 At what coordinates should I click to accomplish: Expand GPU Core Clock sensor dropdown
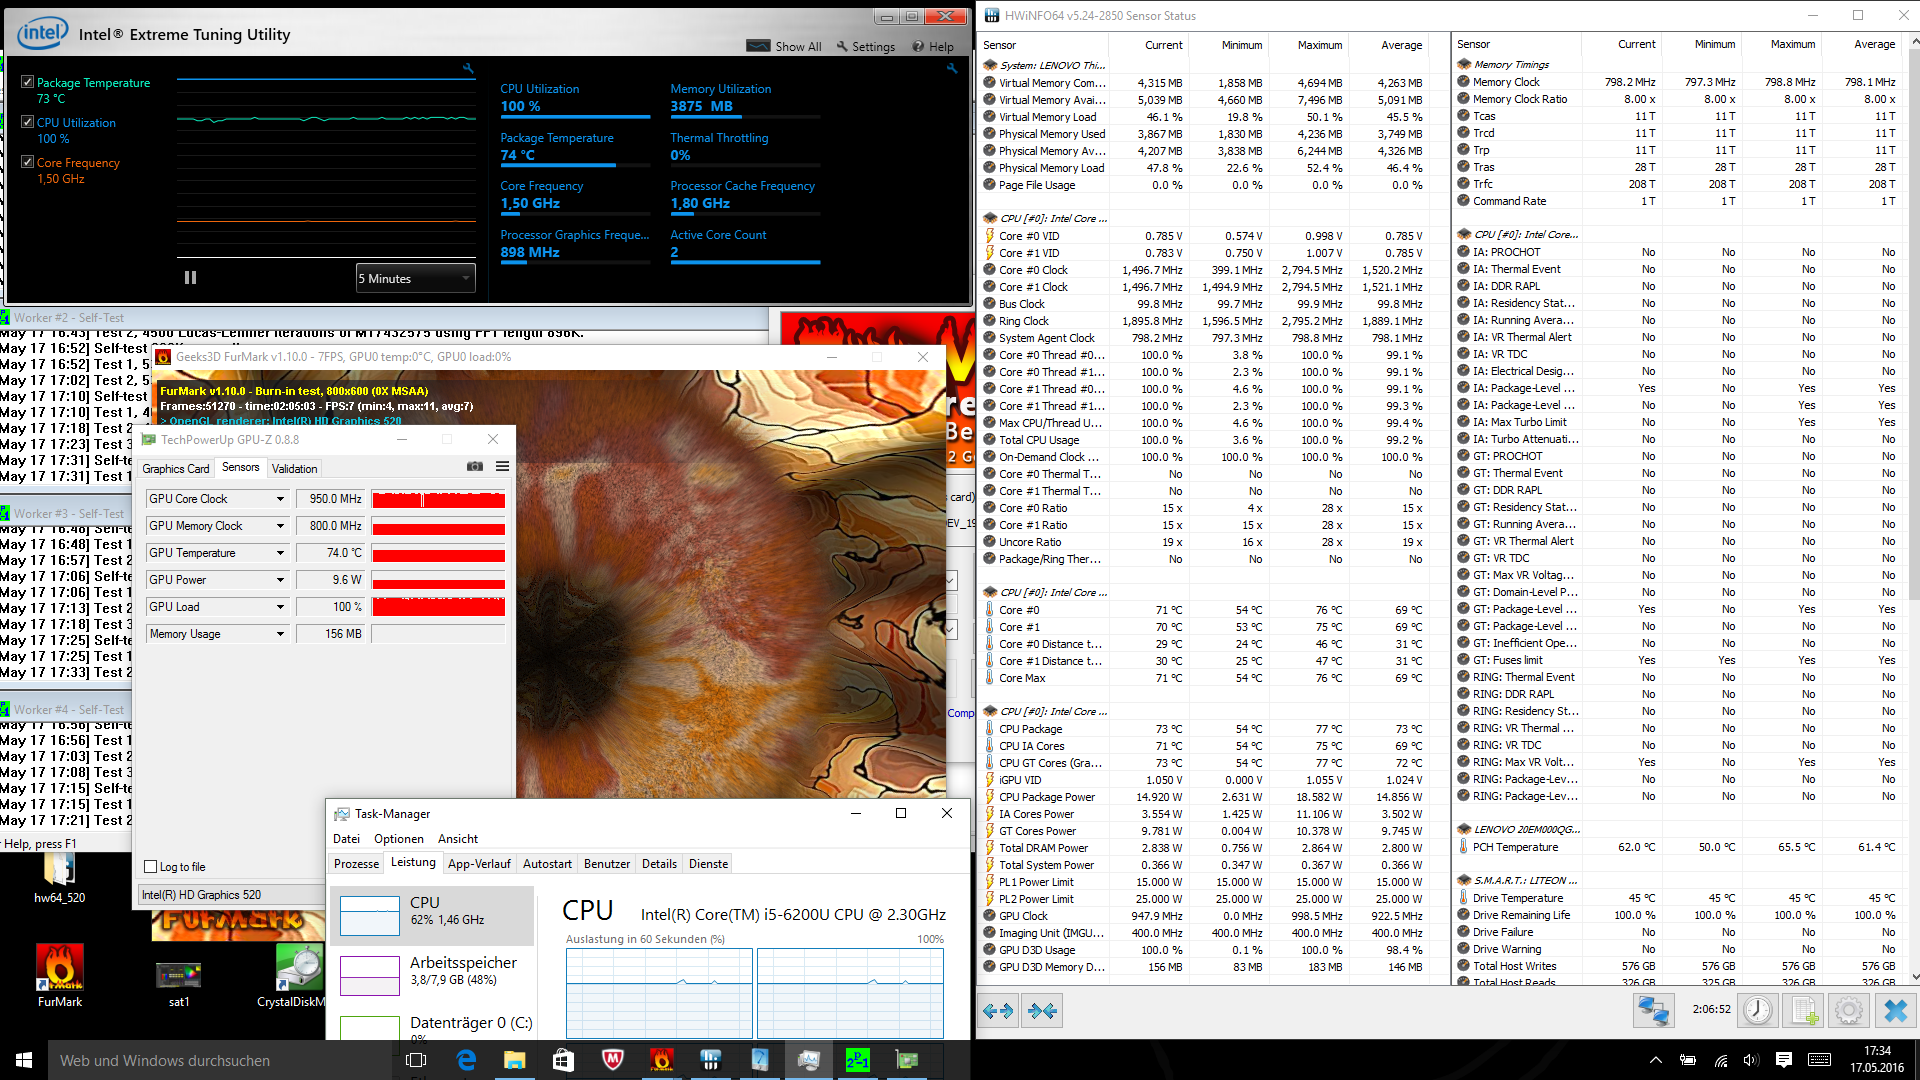tap(280, 499)
